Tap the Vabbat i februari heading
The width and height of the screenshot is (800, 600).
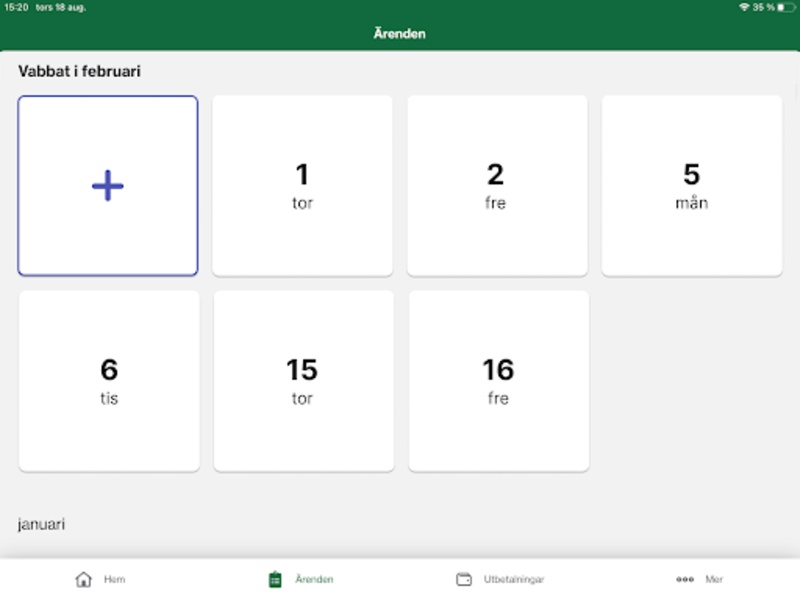coord(79,71)
